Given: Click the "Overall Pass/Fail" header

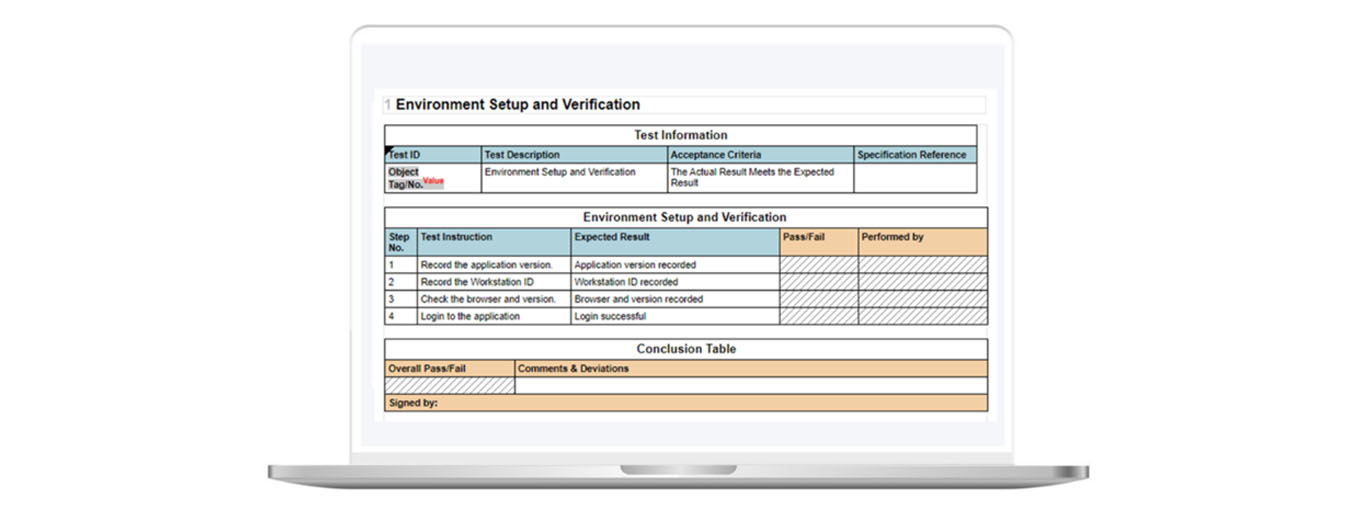Looking at the screenshot, I should [x=450, y=368].
